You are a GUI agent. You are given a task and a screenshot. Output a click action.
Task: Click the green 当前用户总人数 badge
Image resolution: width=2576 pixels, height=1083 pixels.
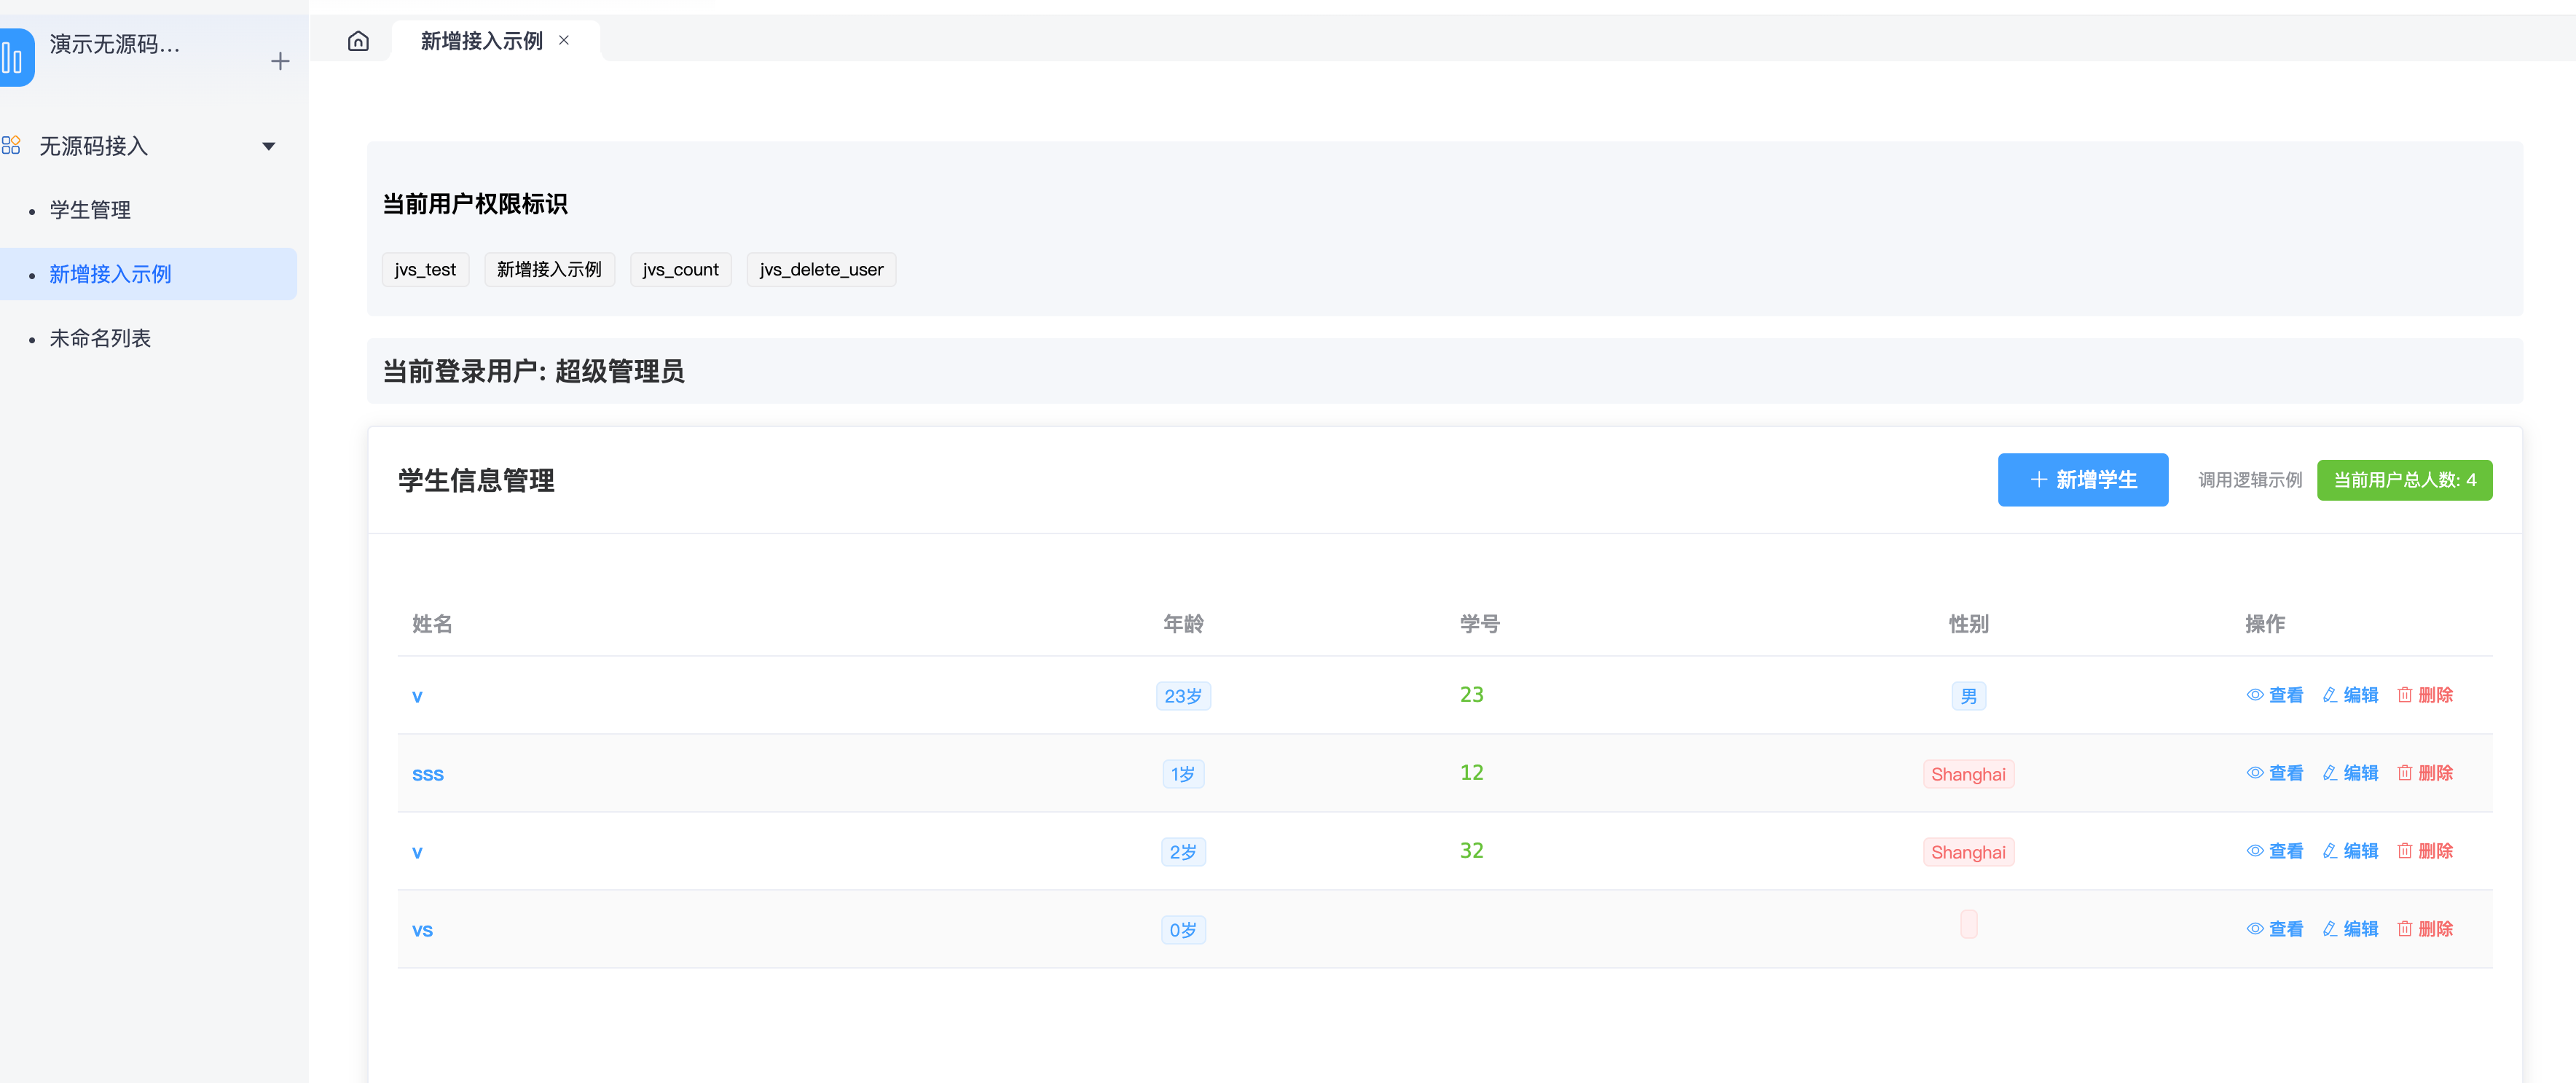click(x=2403, y=480)
